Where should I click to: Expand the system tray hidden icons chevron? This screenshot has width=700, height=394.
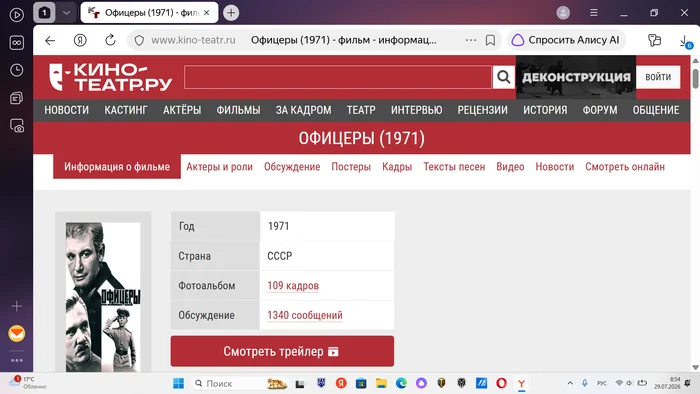click(570, 383)
